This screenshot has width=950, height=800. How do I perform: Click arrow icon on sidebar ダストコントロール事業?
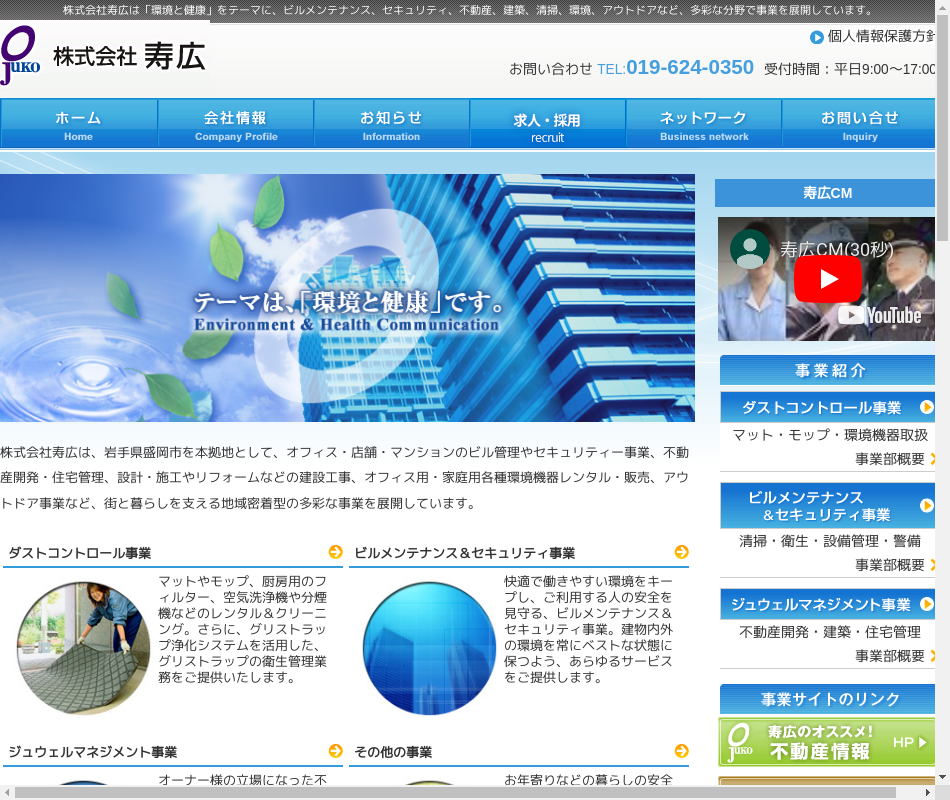(x=926, y=407)
